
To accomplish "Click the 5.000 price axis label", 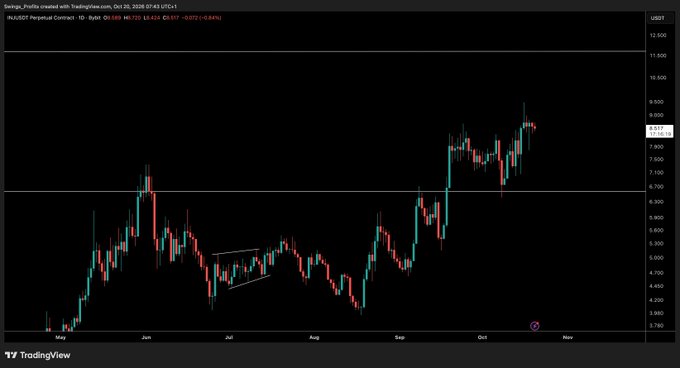I will pyautogui.click(x=656, y=257).
